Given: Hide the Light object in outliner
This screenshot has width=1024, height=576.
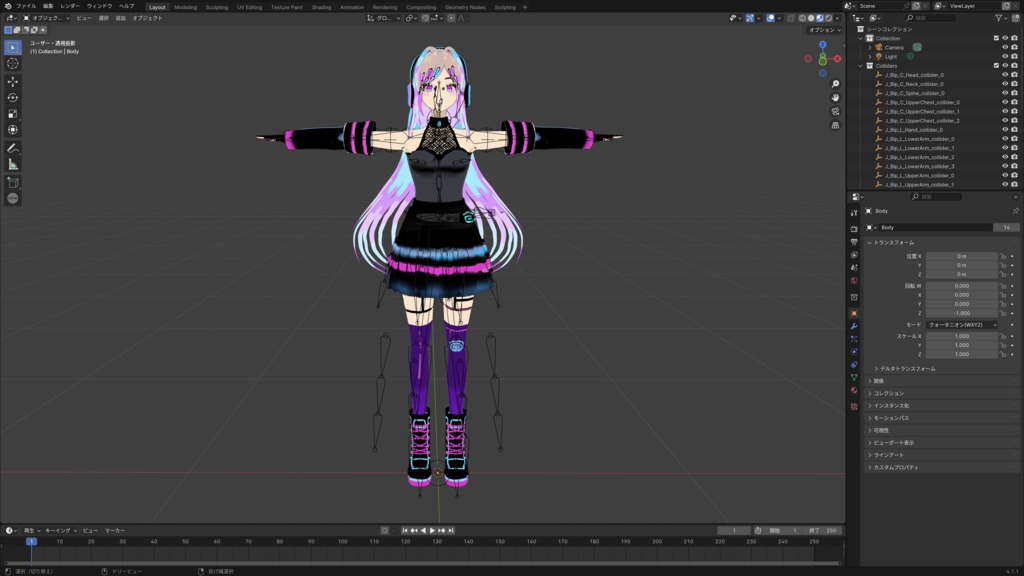Looking at the screenshot, I should (1005, 57).
